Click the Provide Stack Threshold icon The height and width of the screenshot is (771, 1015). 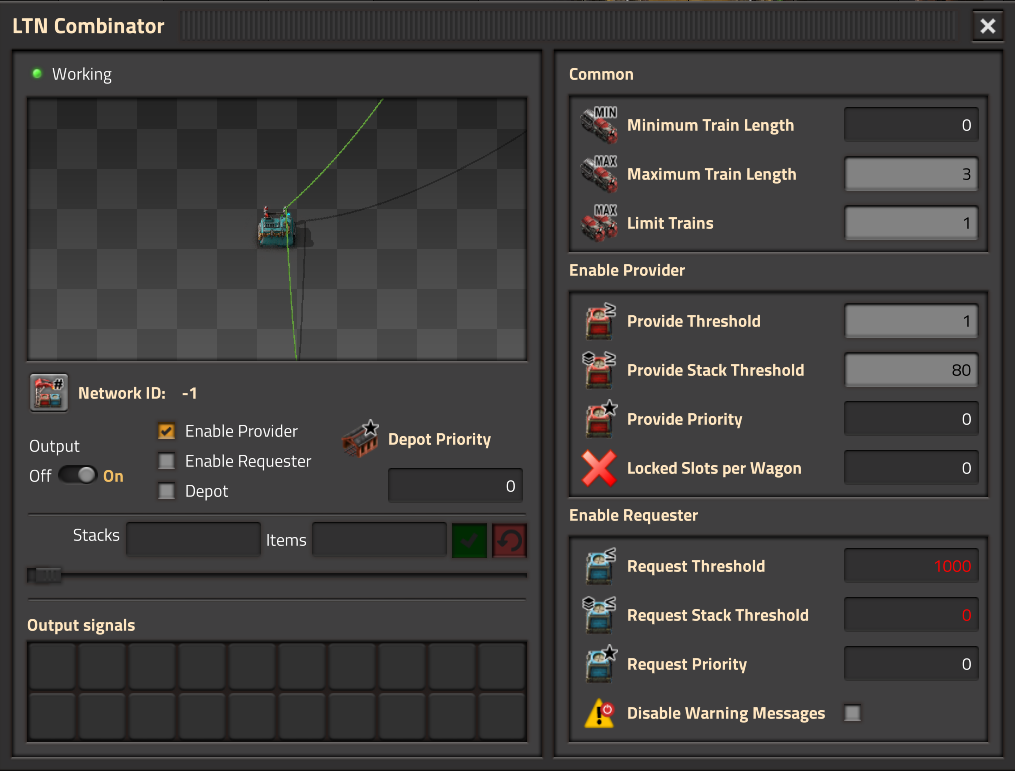(599, 370)
